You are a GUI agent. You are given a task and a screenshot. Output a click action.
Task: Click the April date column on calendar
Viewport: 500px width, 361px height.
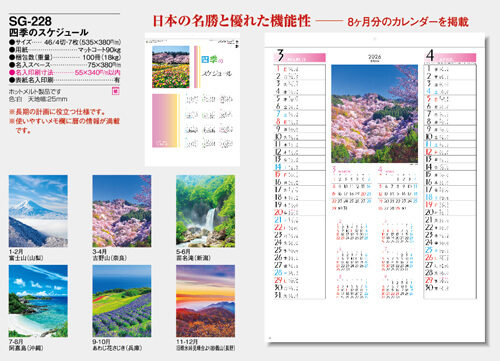click(450, 181)
